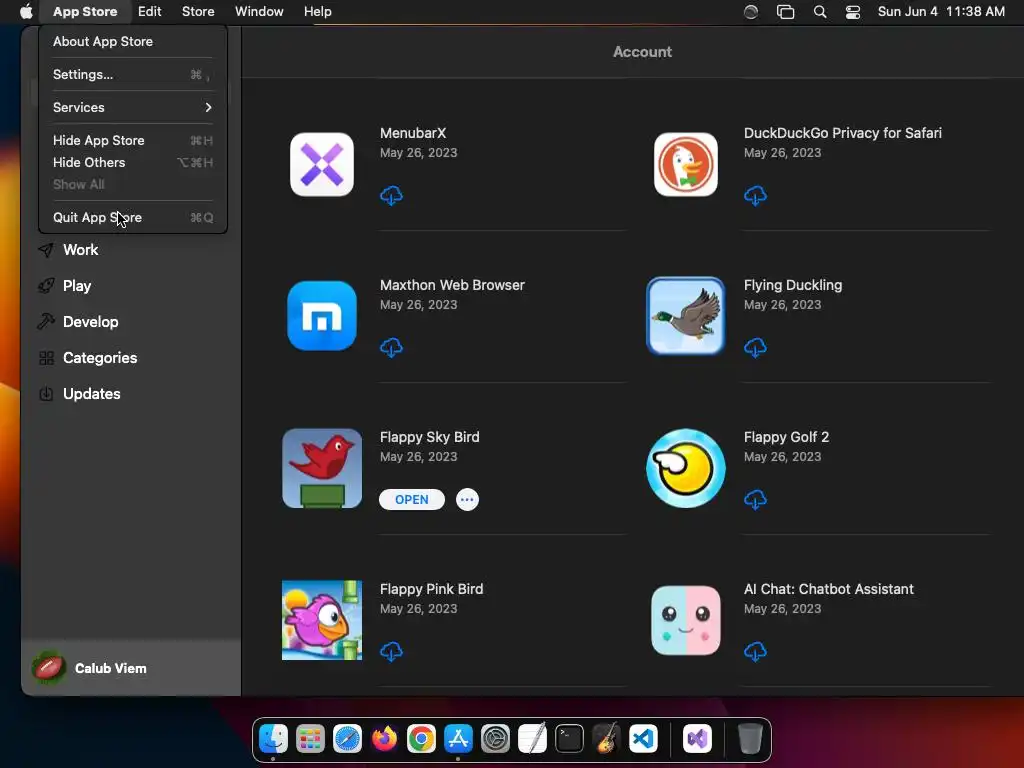Download Flappy Pink Bird via cloud icon
This screenshot has width=1024, height=768.
tap(391, 651)
